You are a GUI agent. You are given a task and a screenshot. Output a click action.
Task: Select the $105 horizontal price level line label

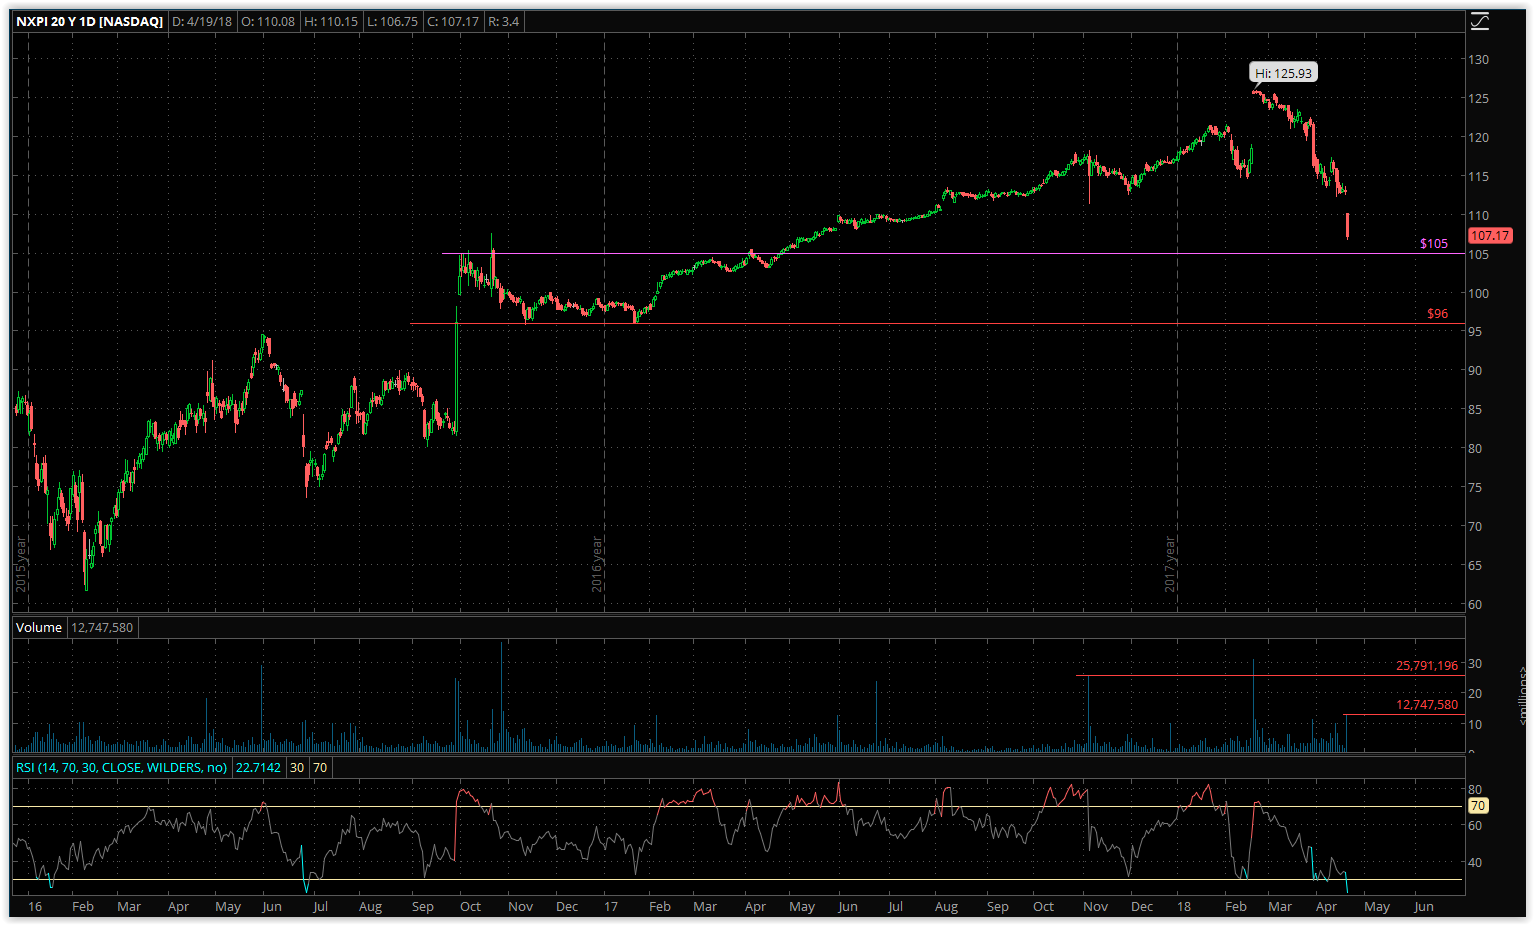pyautogui.click(x=1434, y=243)
